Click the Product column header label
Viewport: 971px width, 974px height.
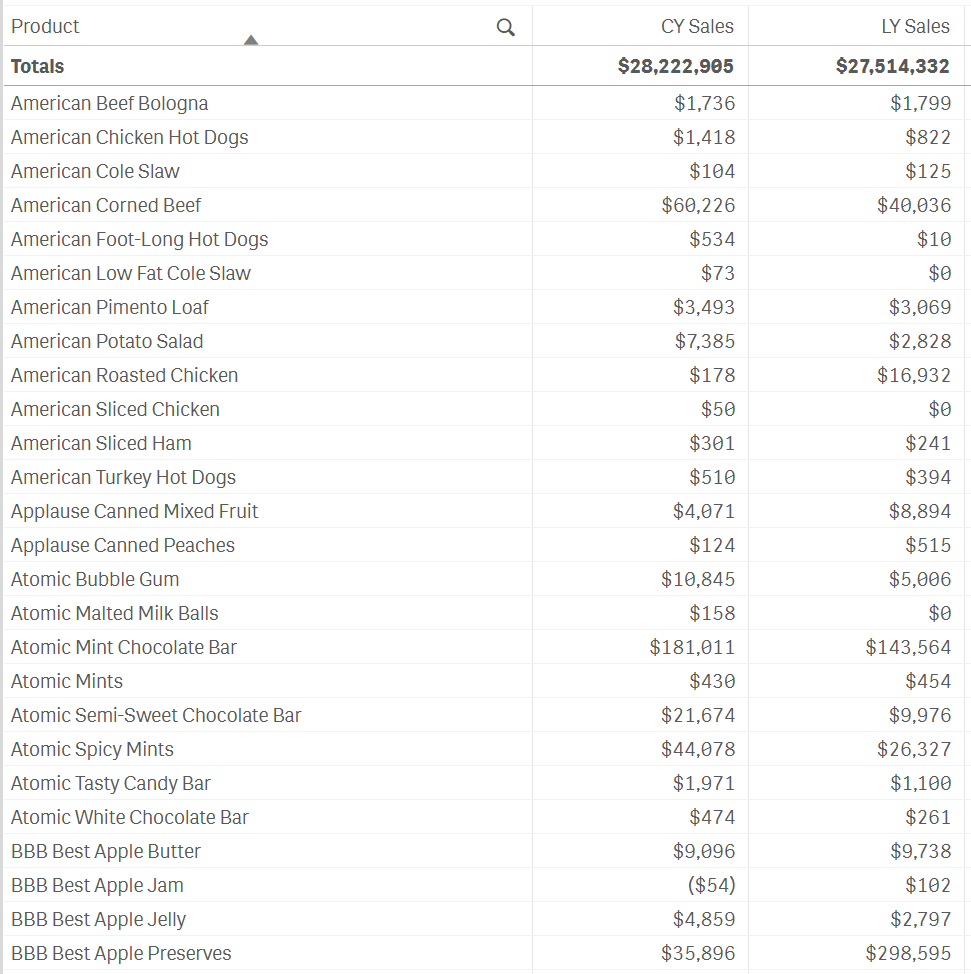(x=45, y=27)
